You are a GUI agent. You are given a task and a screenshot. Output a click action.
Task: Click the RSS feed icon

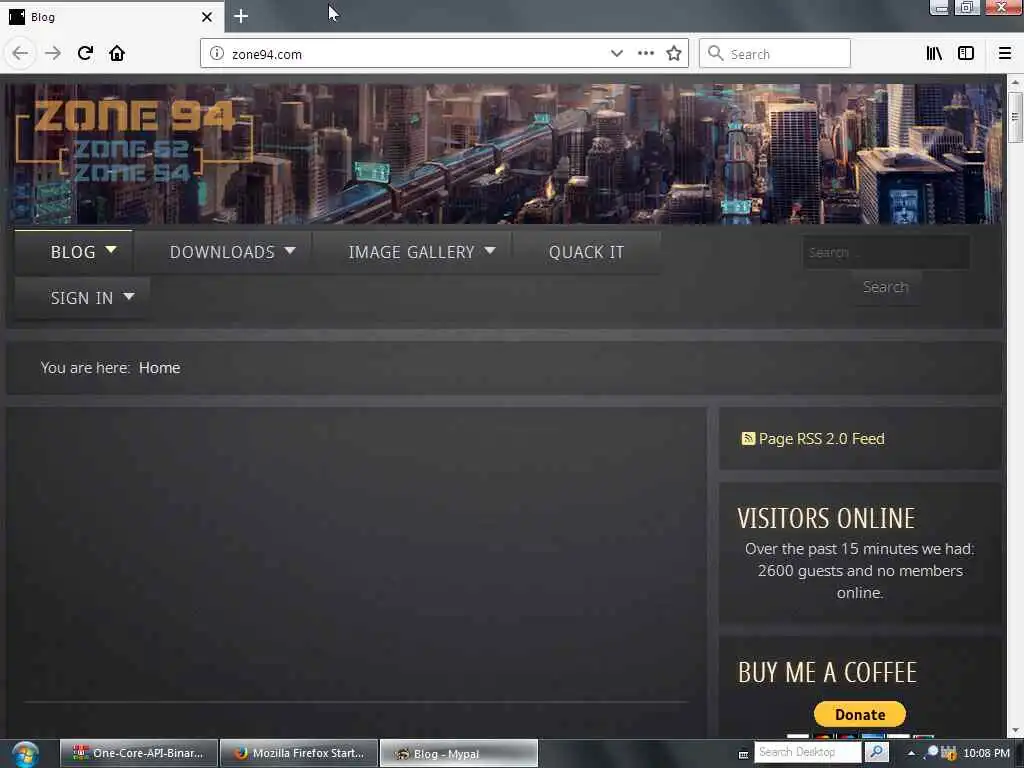pos(748,438)
